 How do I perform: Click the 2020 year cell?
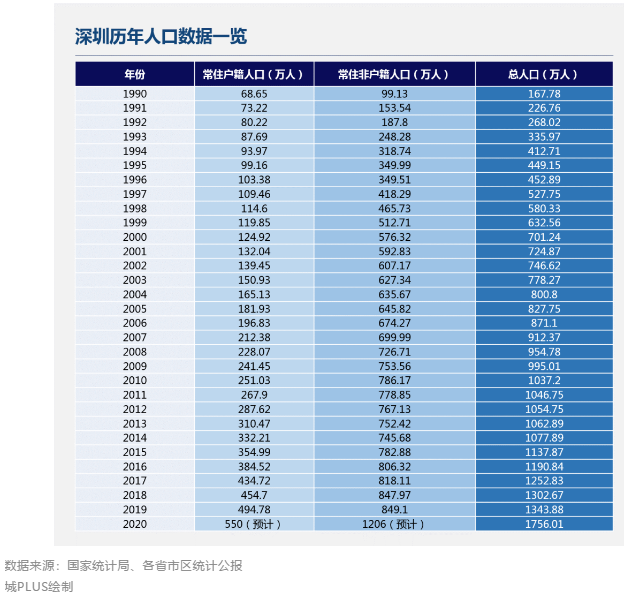pos(134,523)
